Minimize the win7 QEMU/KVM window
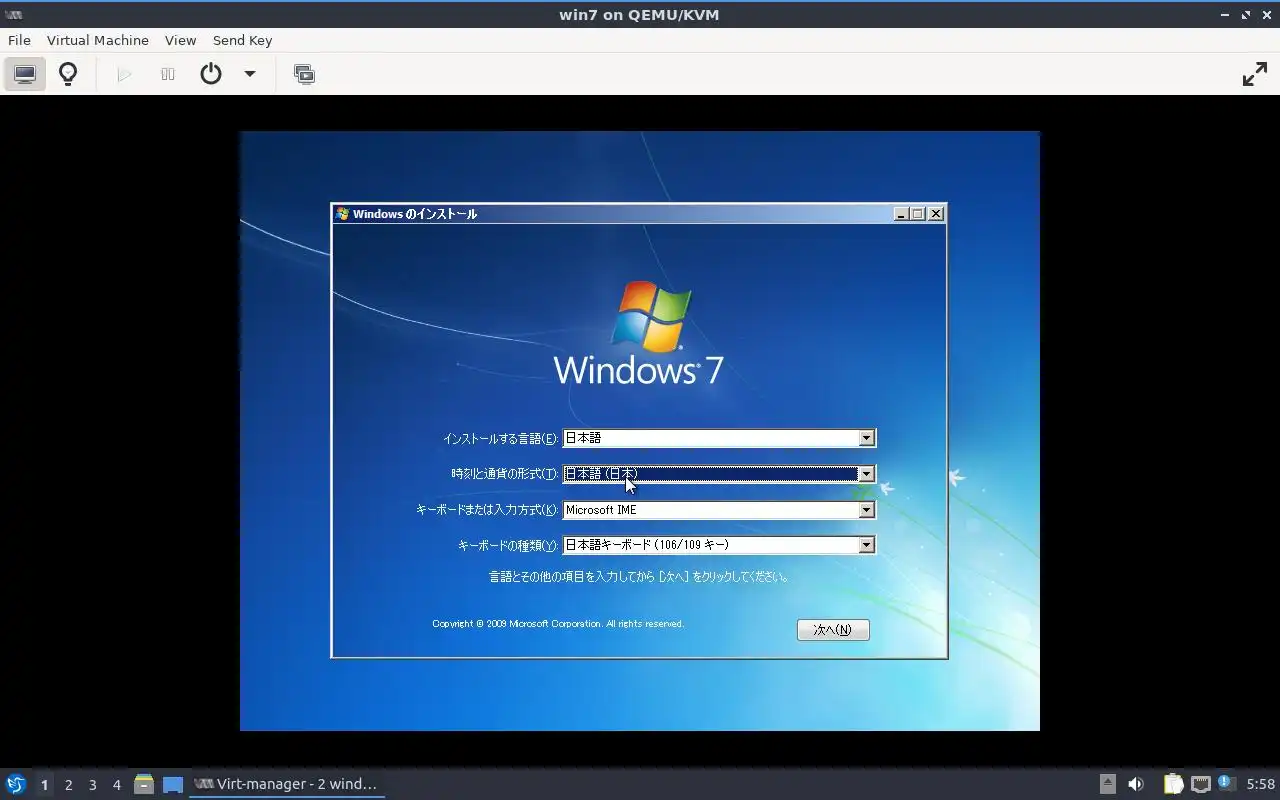Screen dimensions: 1280x800 click(x=1226, y=15)
